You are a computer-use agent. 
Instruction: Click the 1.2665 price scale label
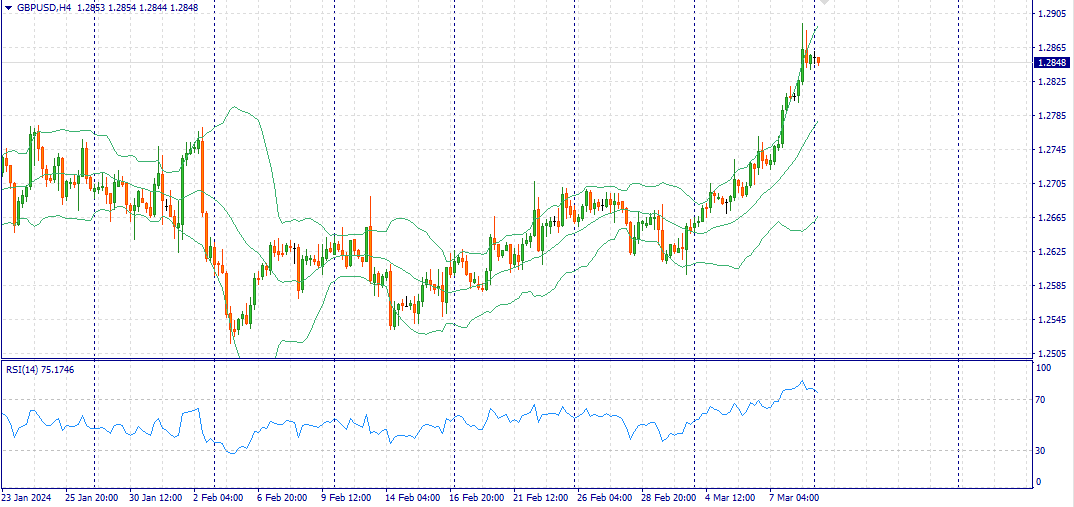(x=1051, y=218)
